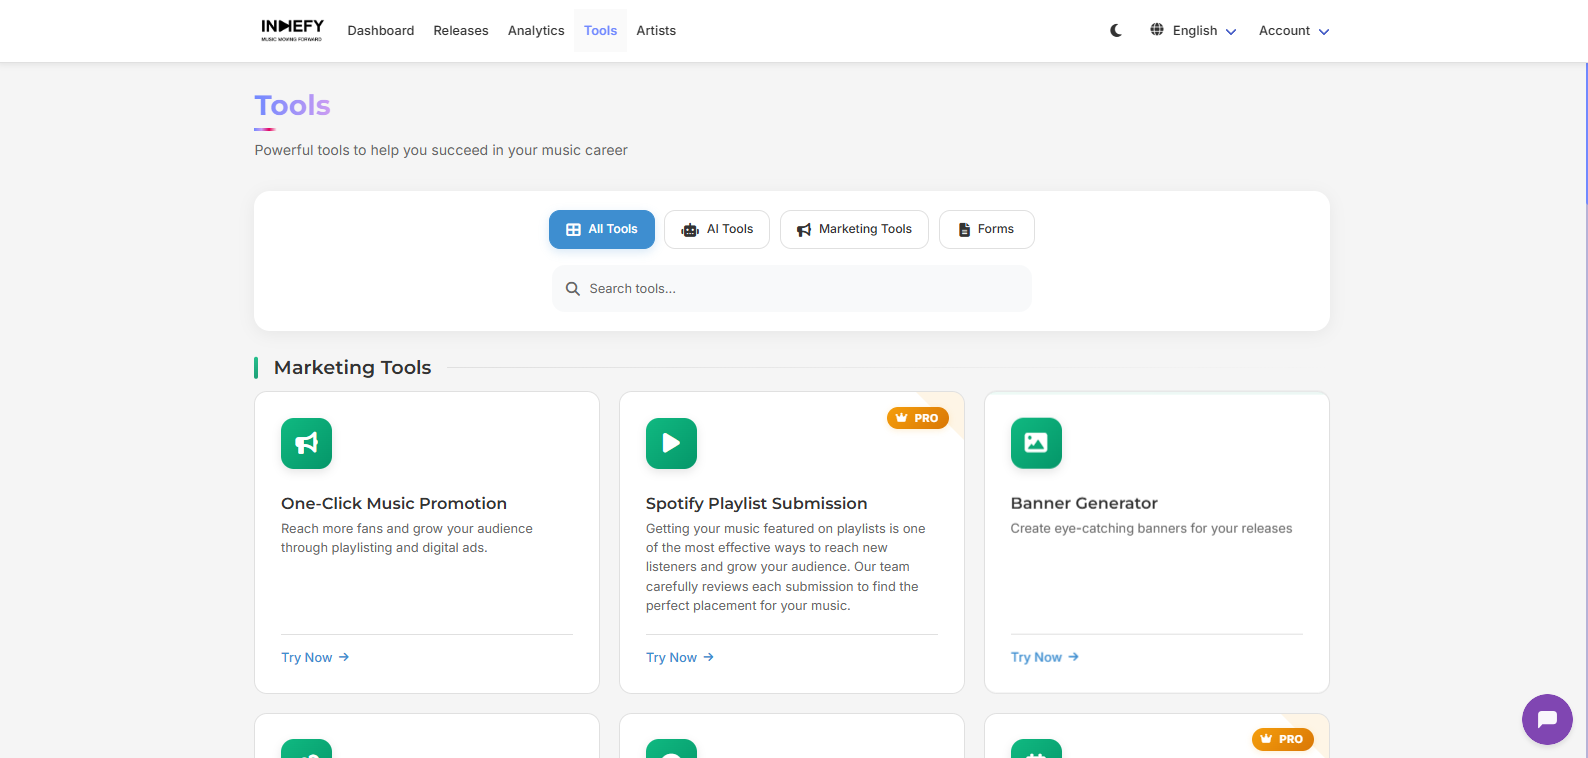Focus the Search tools field

pyautogui.click(x=792, y=289)
